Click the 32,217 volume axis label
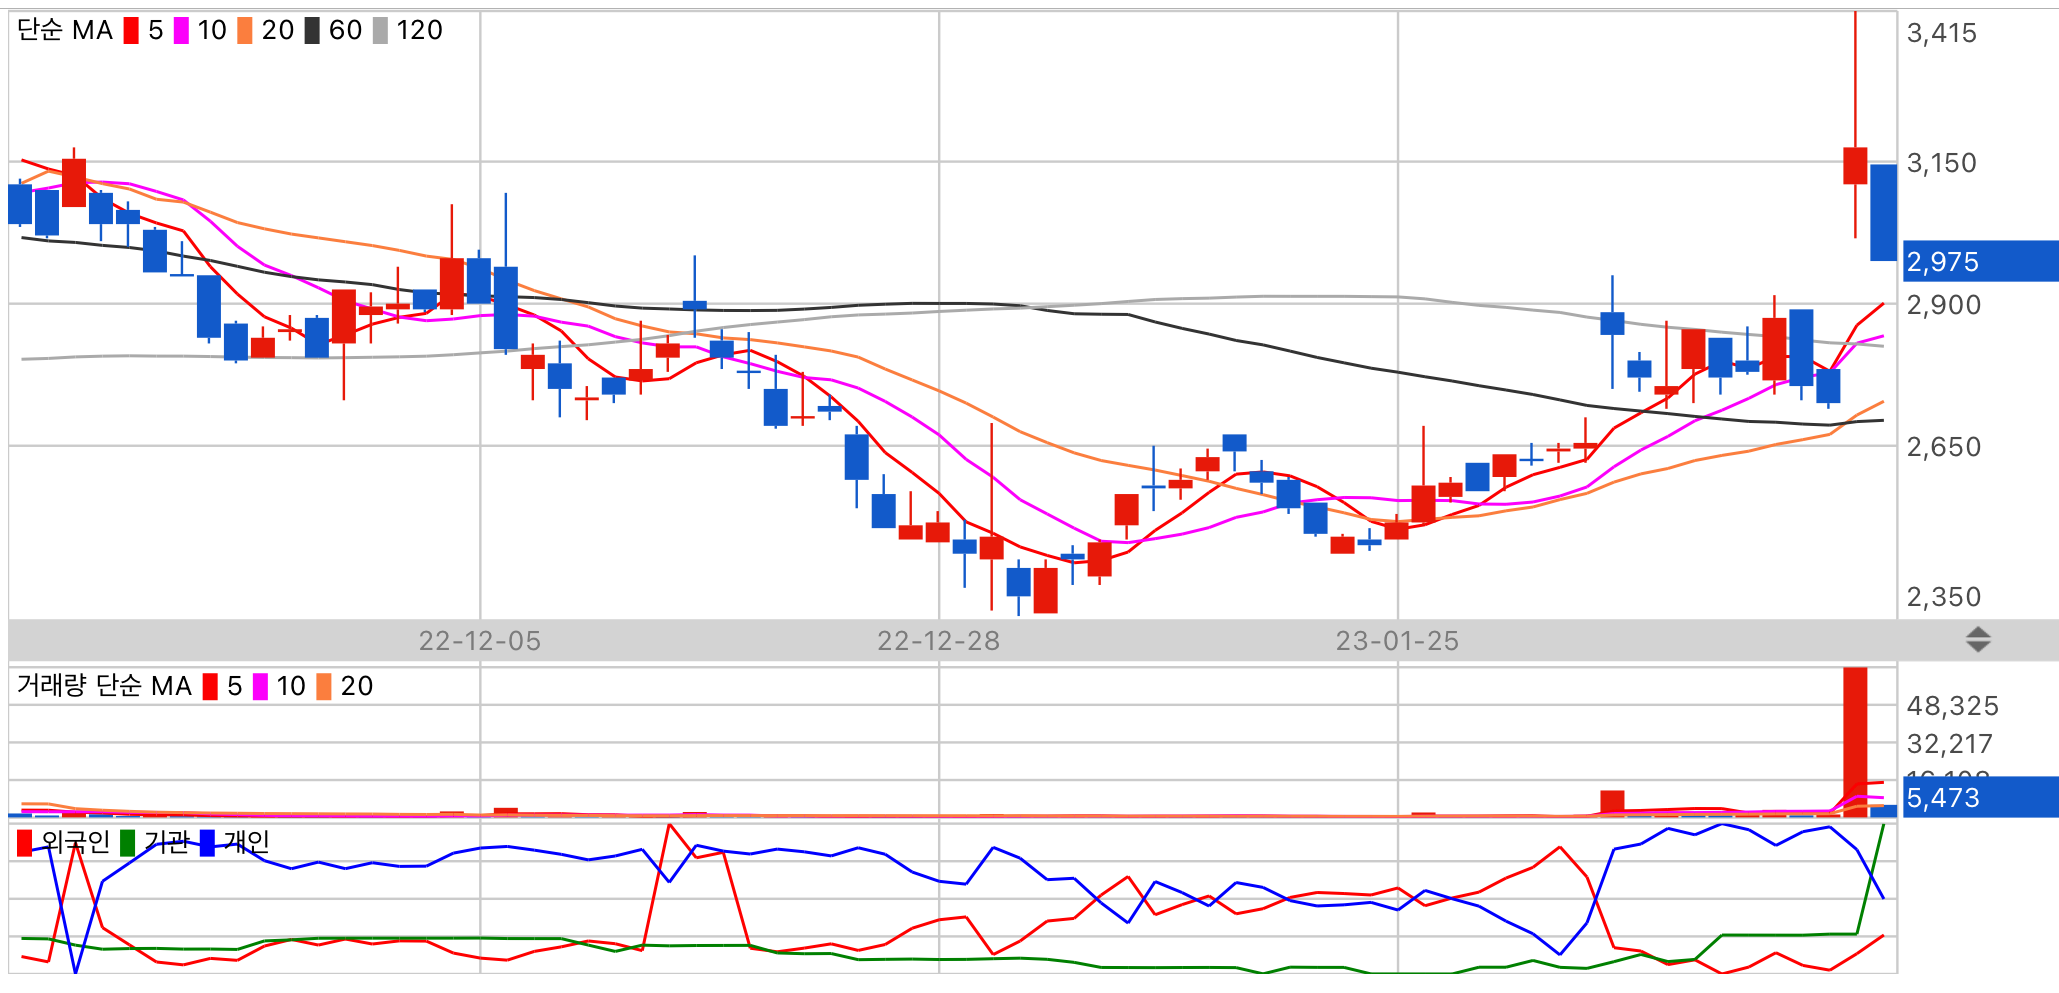 pos(1950,744)
